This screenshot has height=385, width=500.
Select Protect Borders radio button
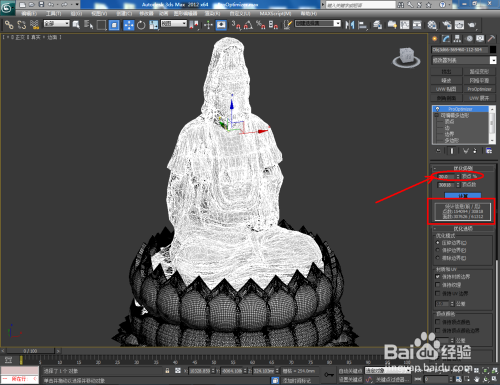click(x=438, y=250)
